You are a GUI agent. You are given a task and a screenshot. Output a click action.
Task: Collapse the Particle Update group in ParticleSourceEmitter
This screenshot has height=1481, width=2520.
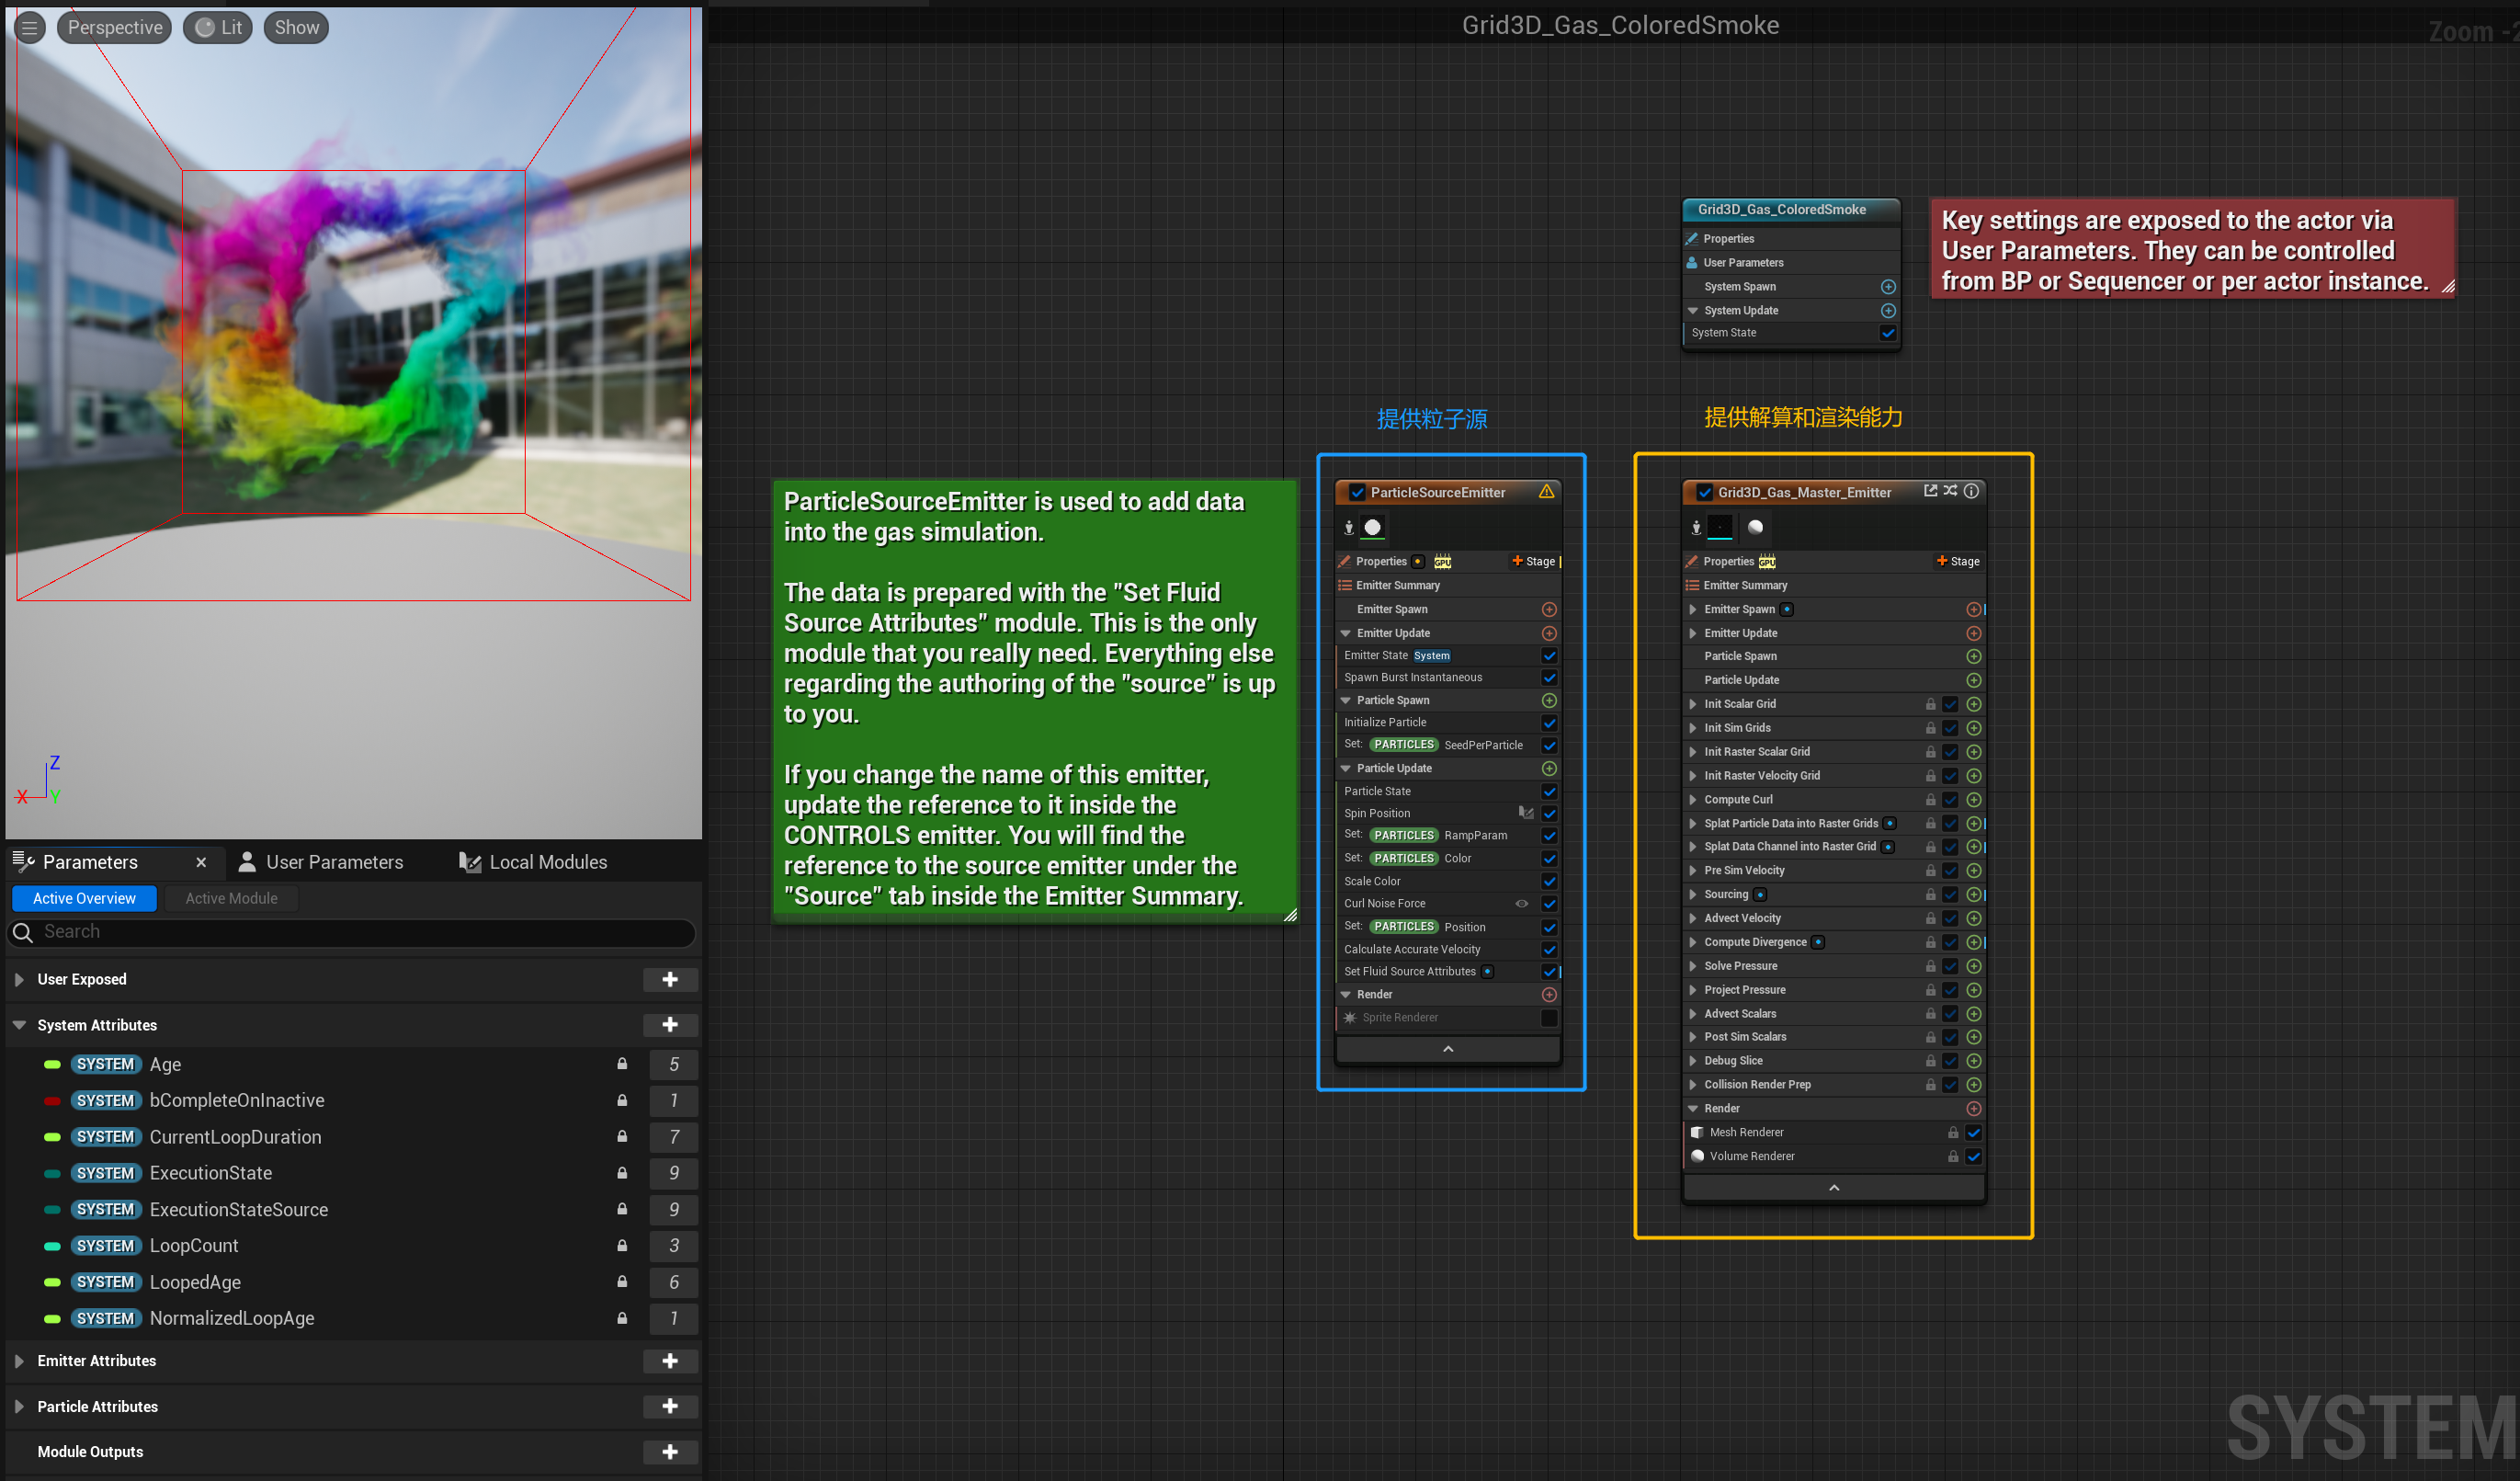1346,768
